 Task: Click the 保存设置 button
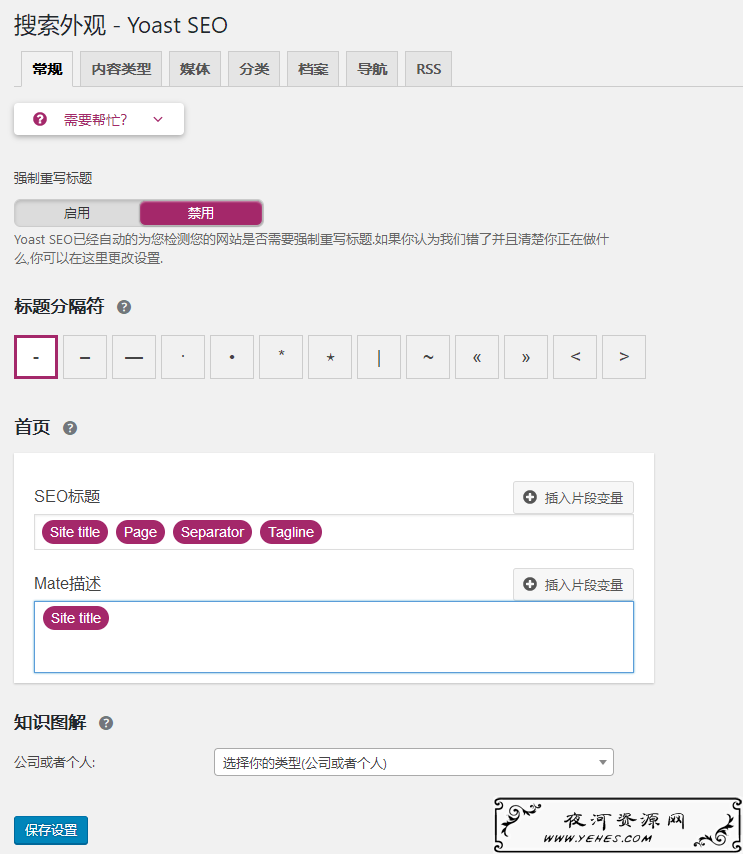pyautogui.click(x=51, y=830)
